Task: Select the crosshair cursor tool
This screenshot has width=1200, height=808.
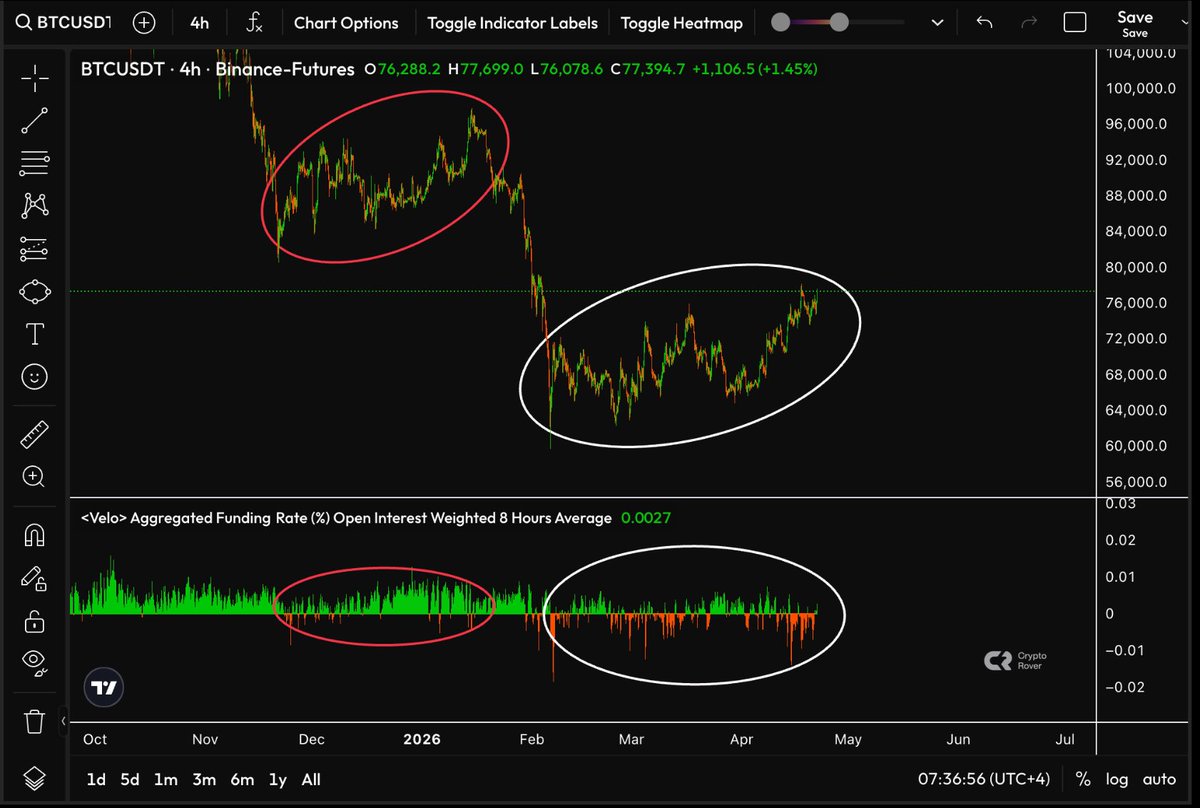Action: click(x=34, y=77)
